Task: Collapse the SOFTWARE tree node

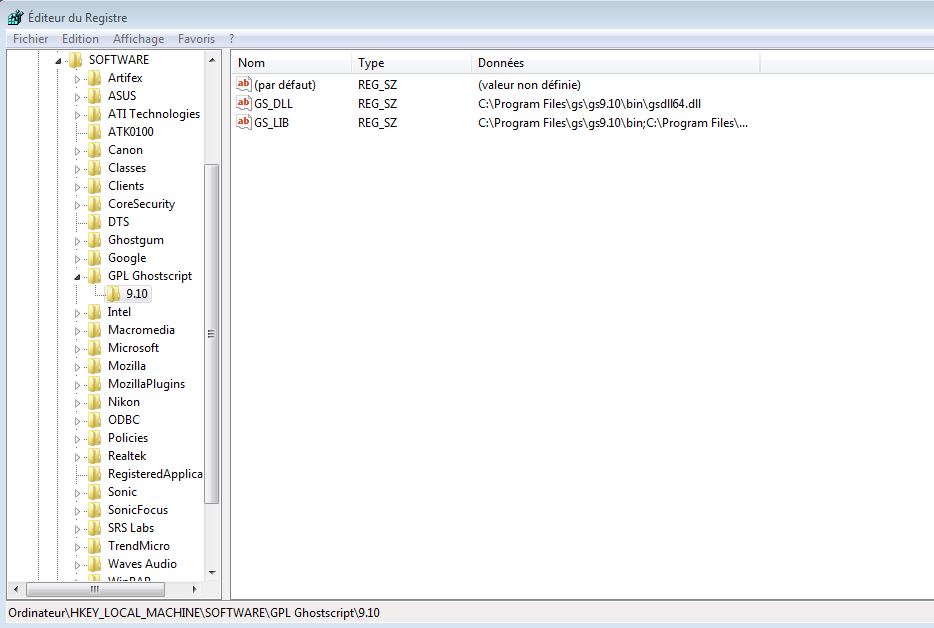Action: 58,61
